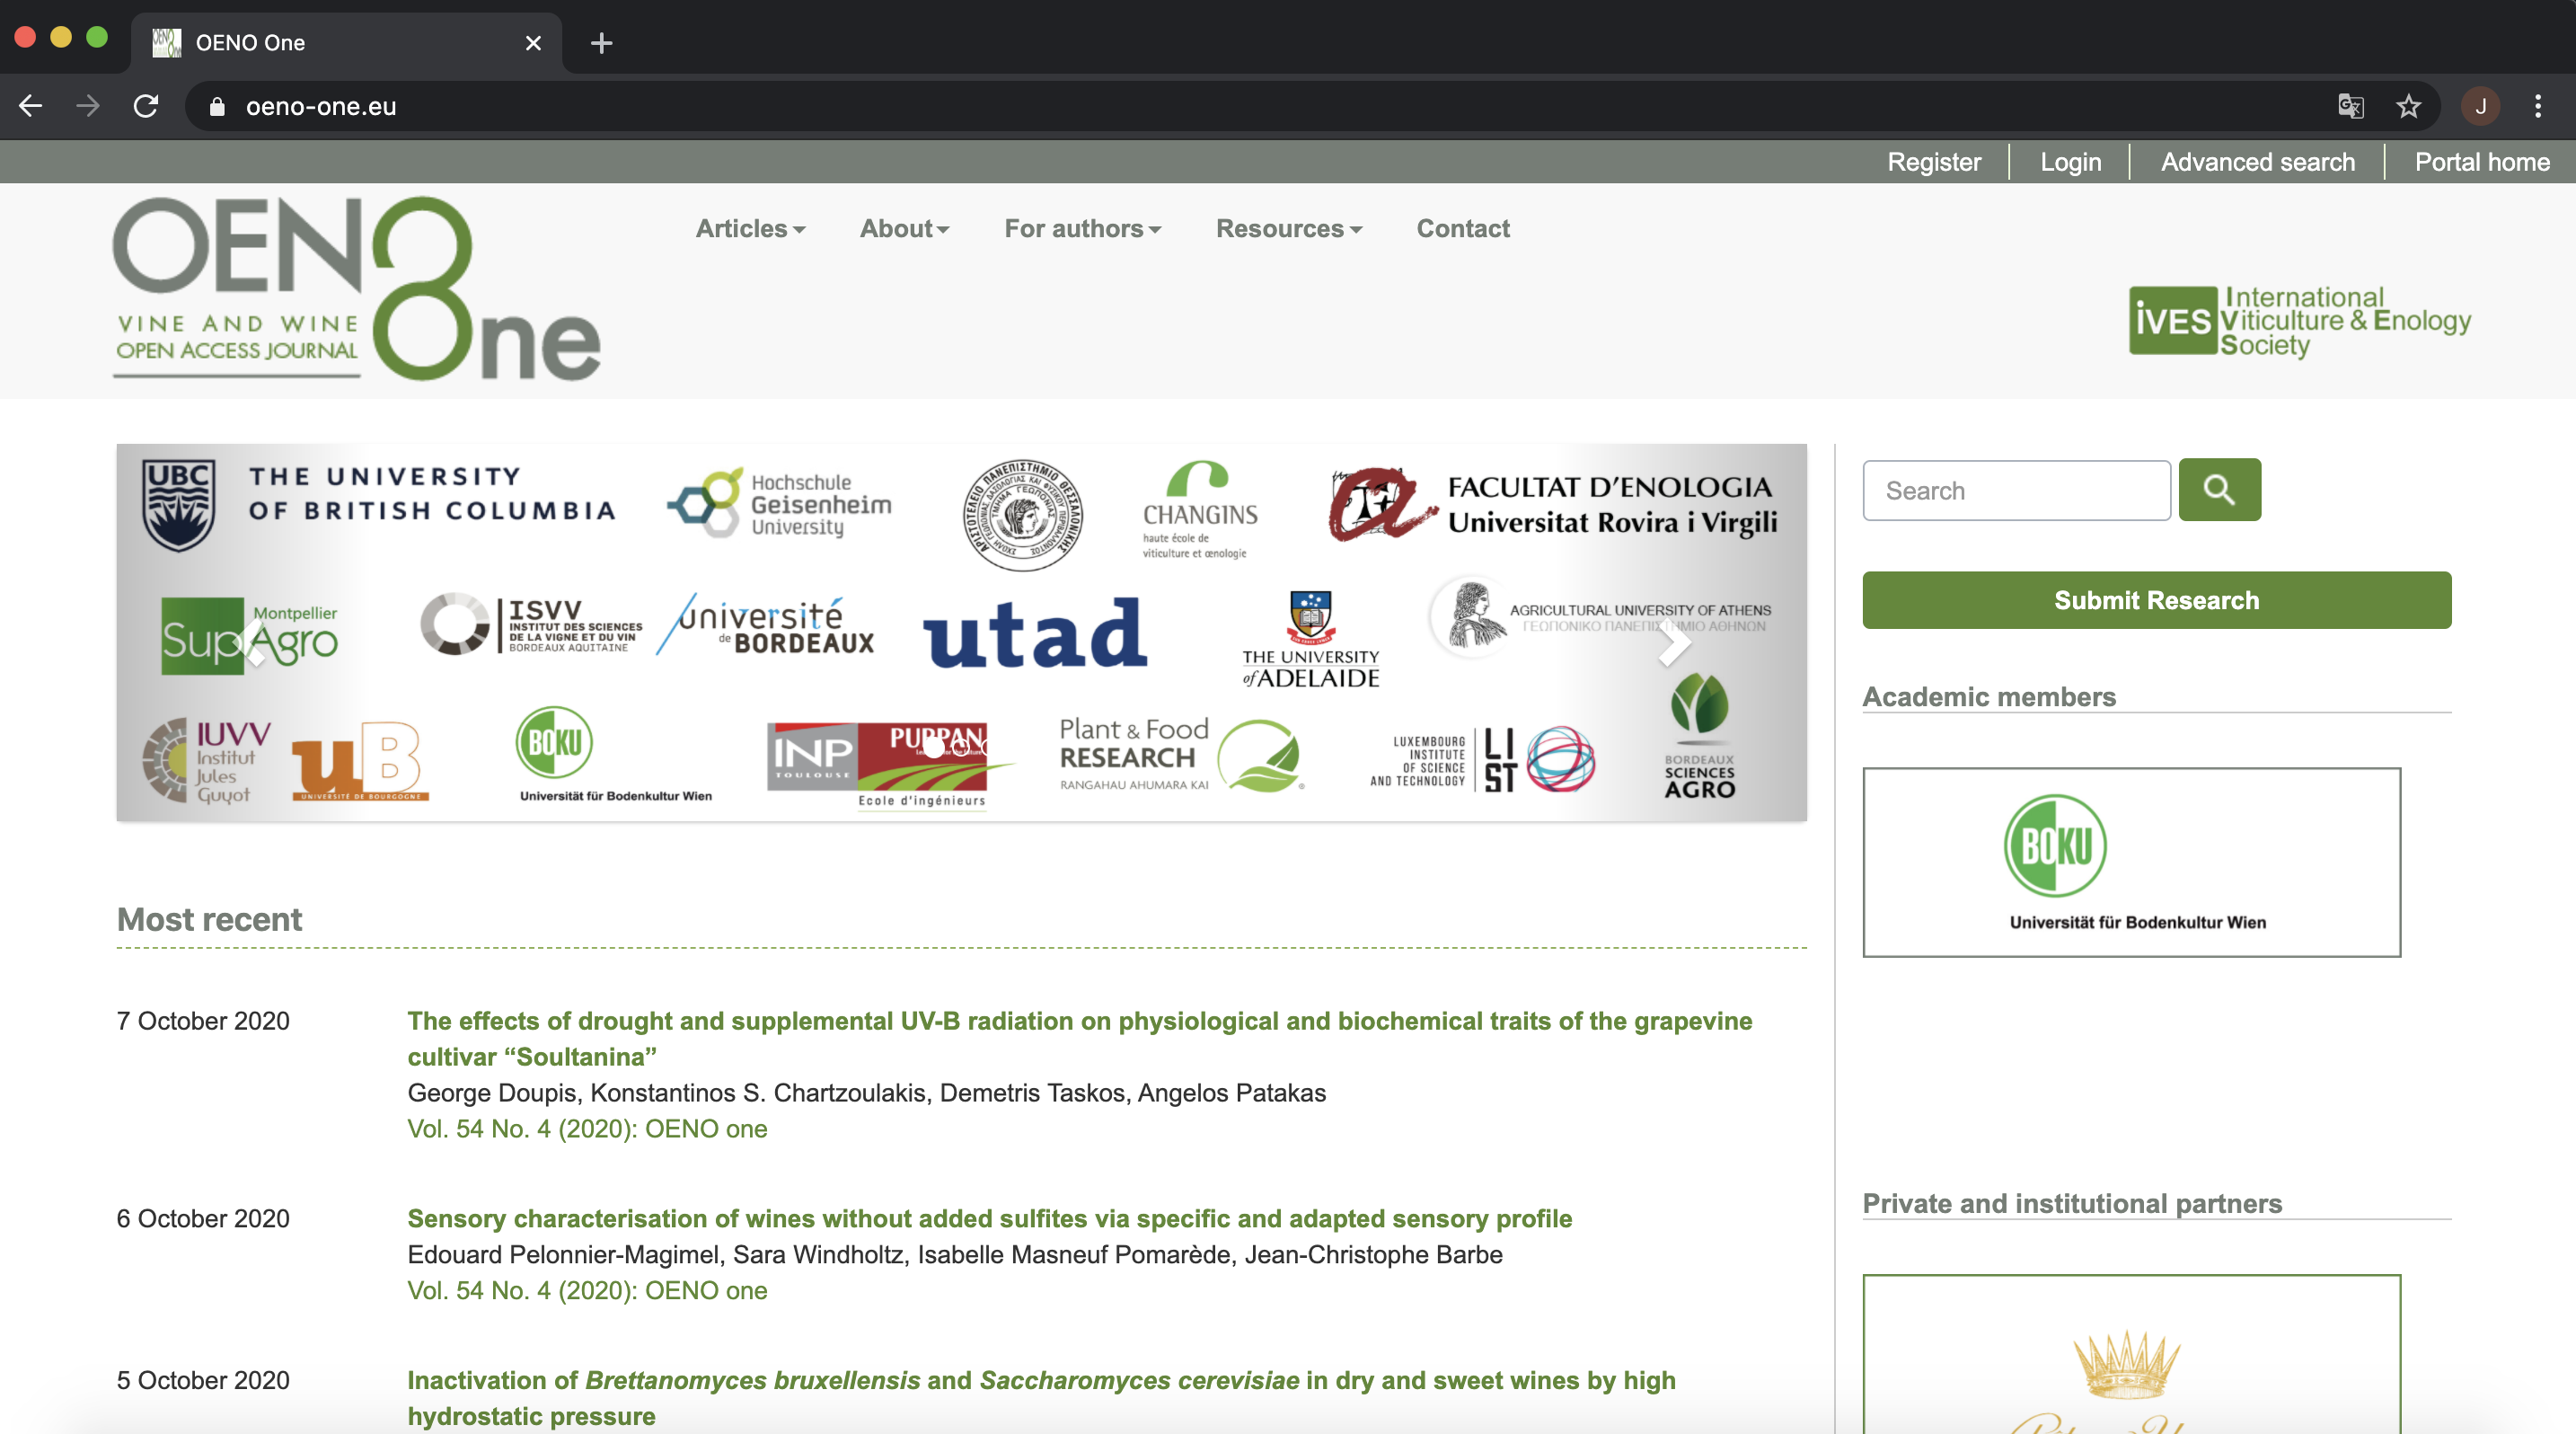Click the 7 October 2020 date text
The image size is (2576, 1434).
[203, 1021]
